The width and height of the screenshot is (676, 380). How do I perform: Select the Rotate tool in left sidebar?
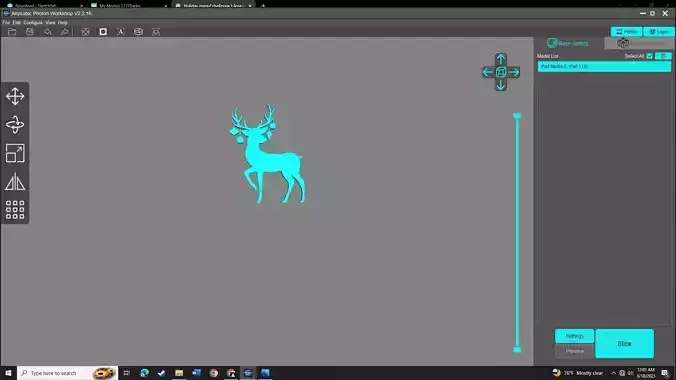click(15, 125)
